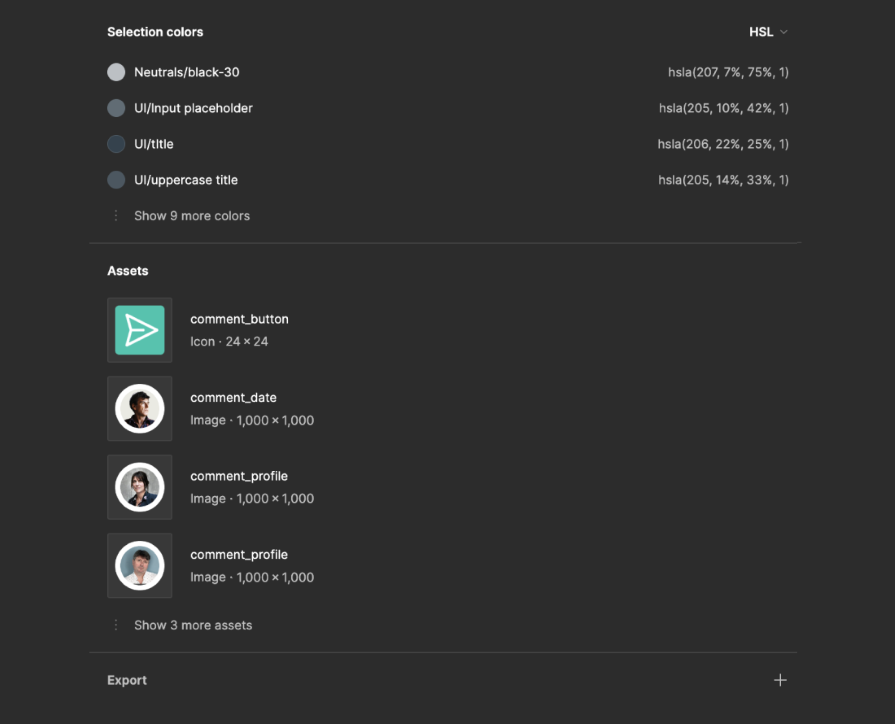895x724 pixels.
Task: Expand Show 3 more assets
Action: pos(192,625)
